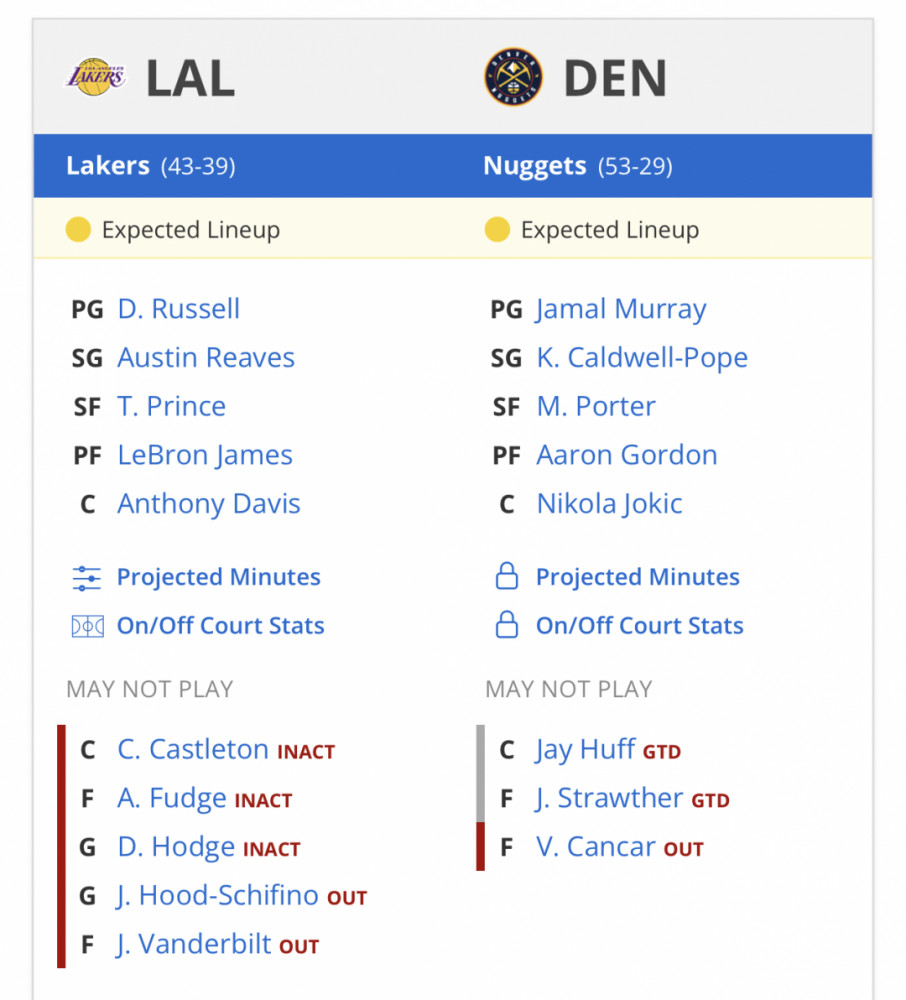Open Jay Huff game-time decision entry
Viewport: 906px width, 1000px height.
(585, 750)
